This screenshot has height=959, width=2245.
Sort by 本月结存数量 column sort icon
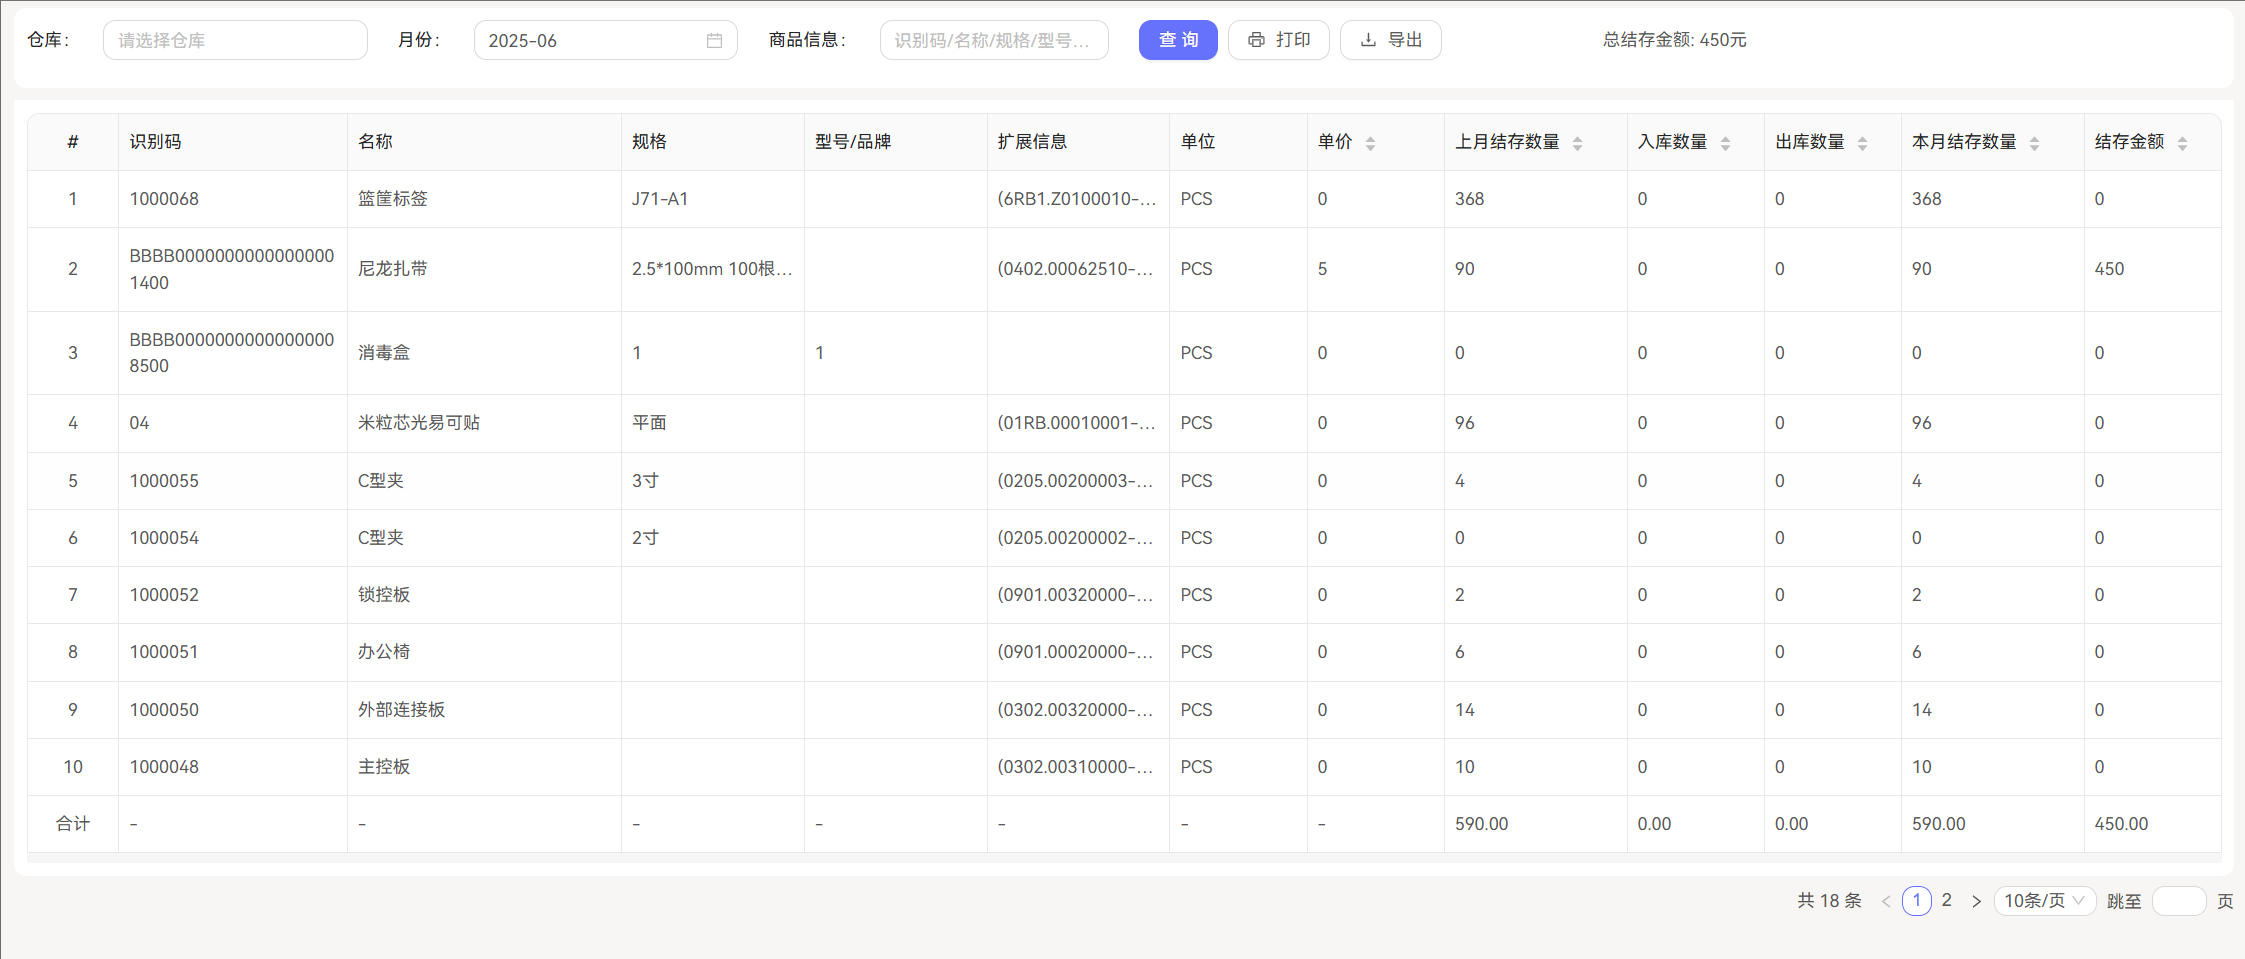[2034, 143]
